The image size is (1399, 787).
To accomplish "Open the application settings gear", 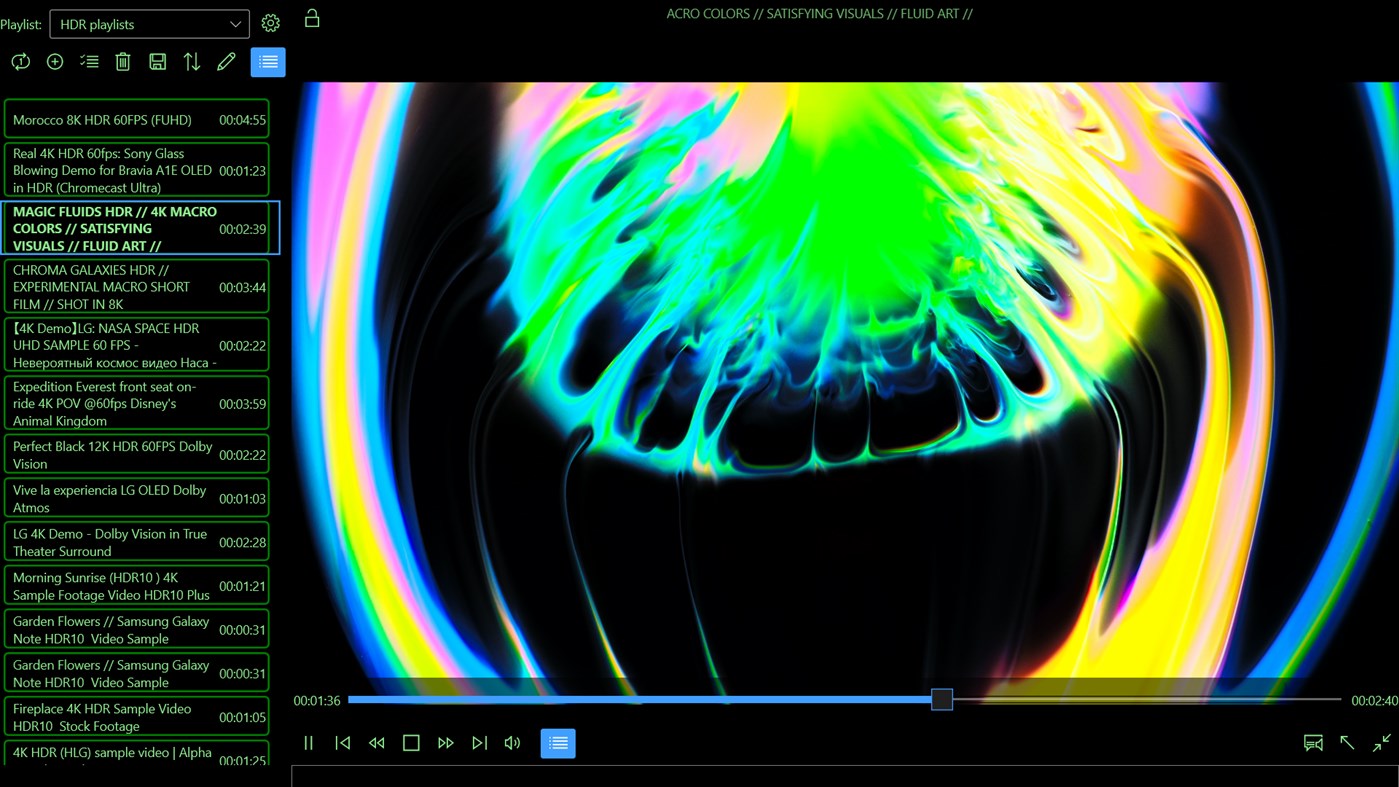I will click(270, 22).
